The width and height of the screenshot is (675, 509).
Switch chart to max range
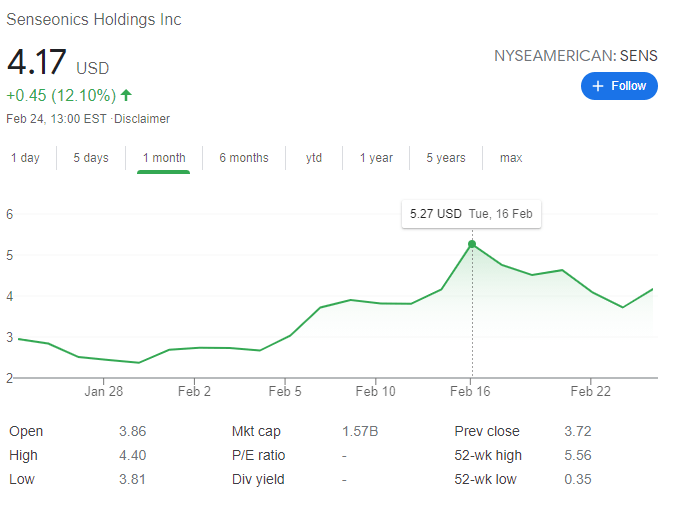[x=511, y=158]
